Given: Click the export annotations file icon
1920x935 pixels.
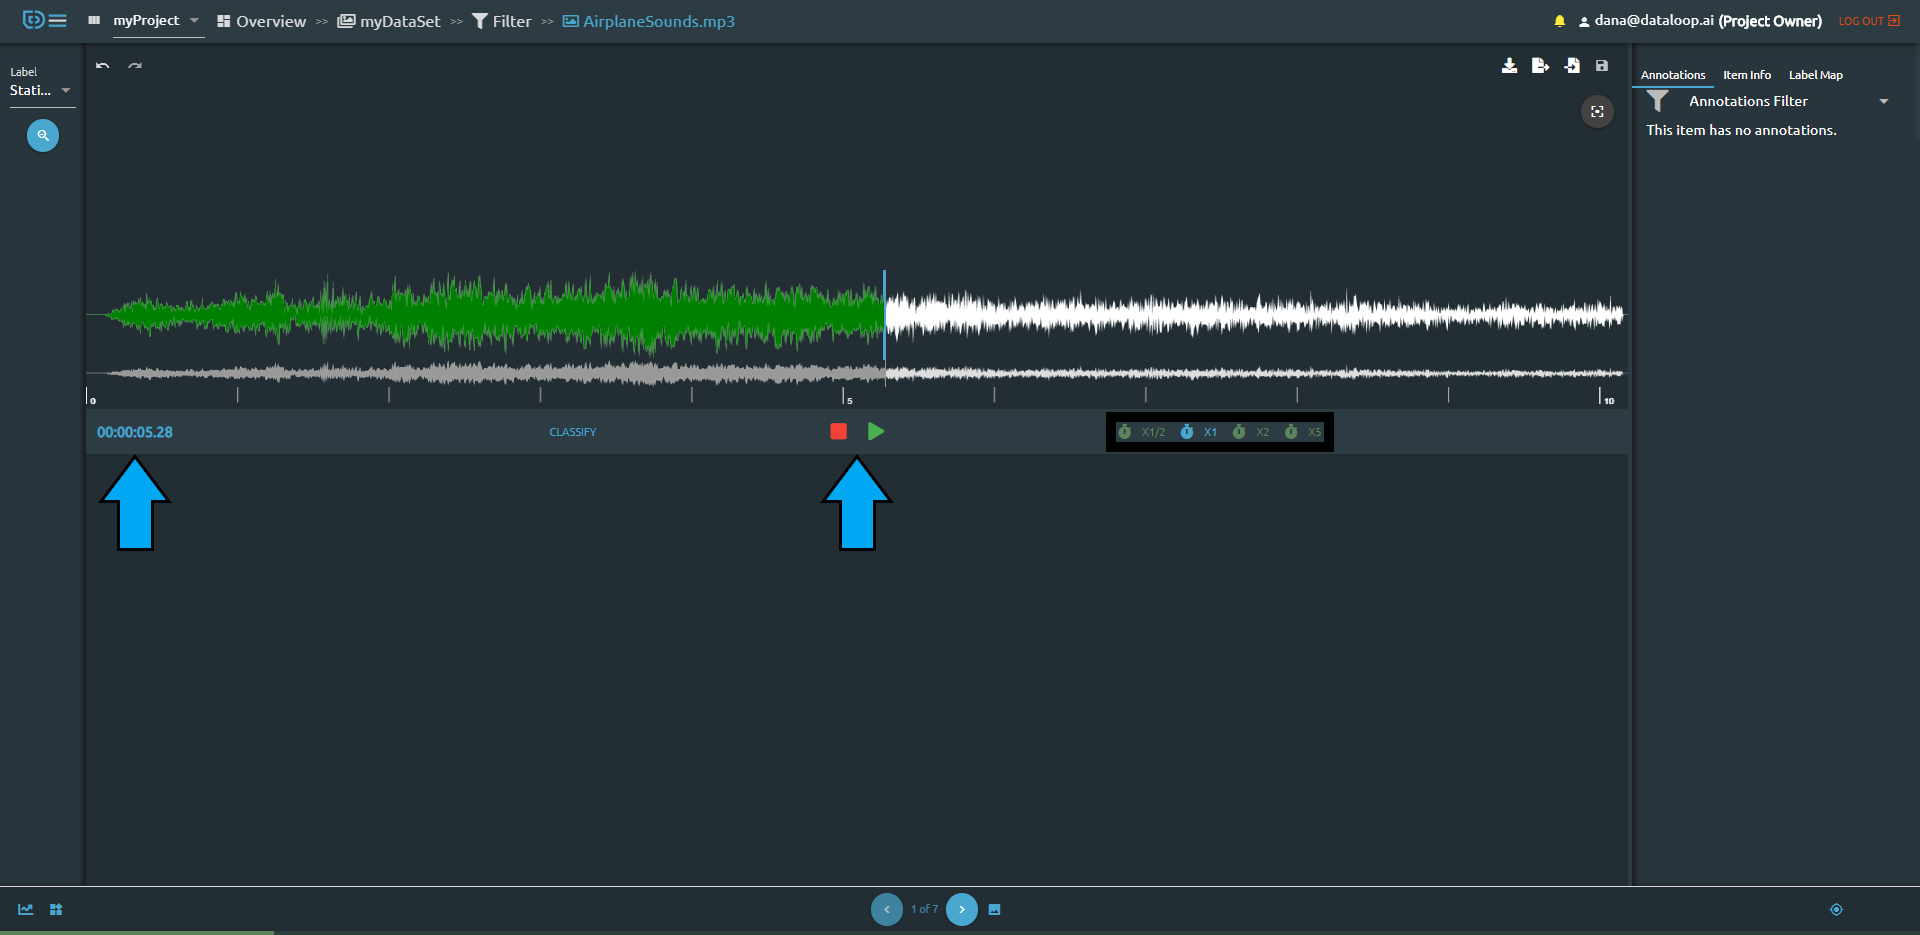Looking at the screenshot, I should tap(1540, 66).
